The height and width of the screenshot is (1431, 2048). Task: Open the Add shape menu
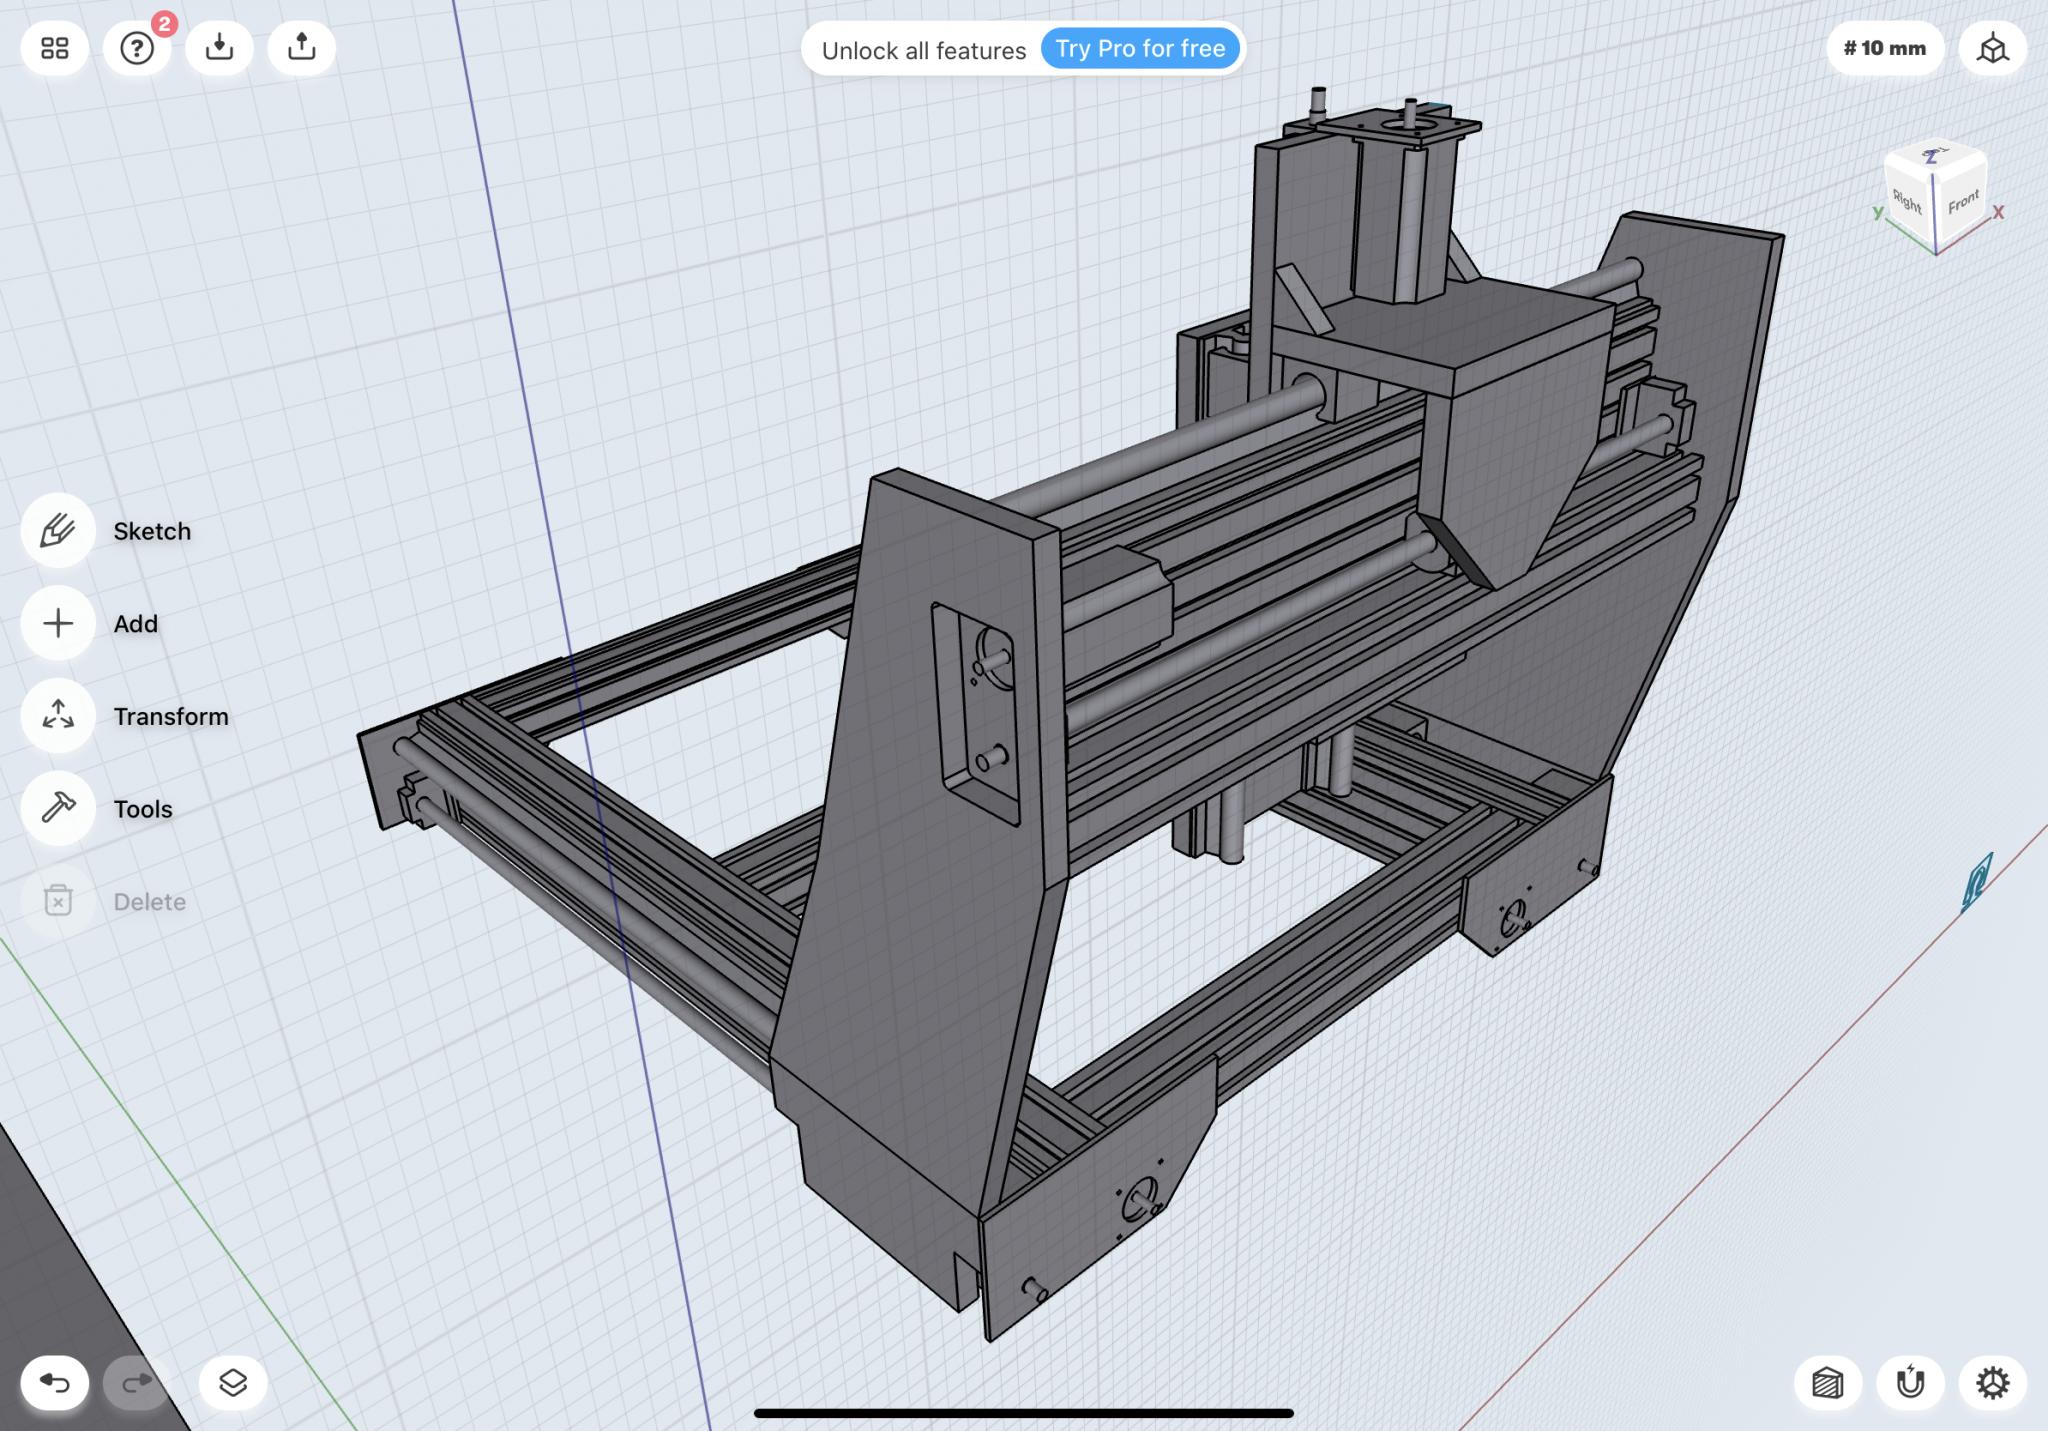(58, 624)
